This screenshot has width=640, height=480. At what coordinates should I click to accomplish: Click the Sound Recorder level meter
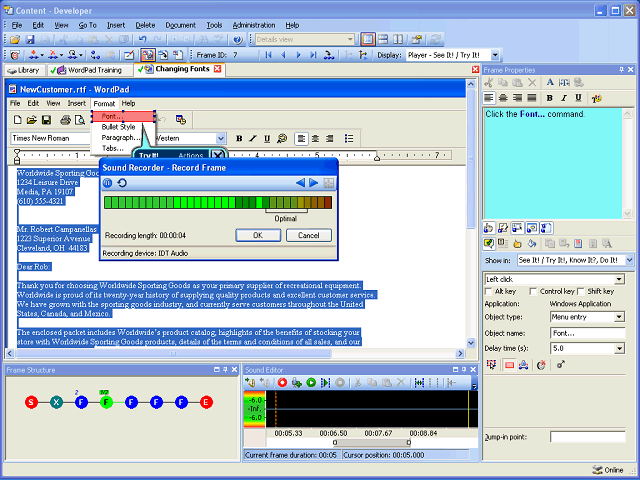218,202
